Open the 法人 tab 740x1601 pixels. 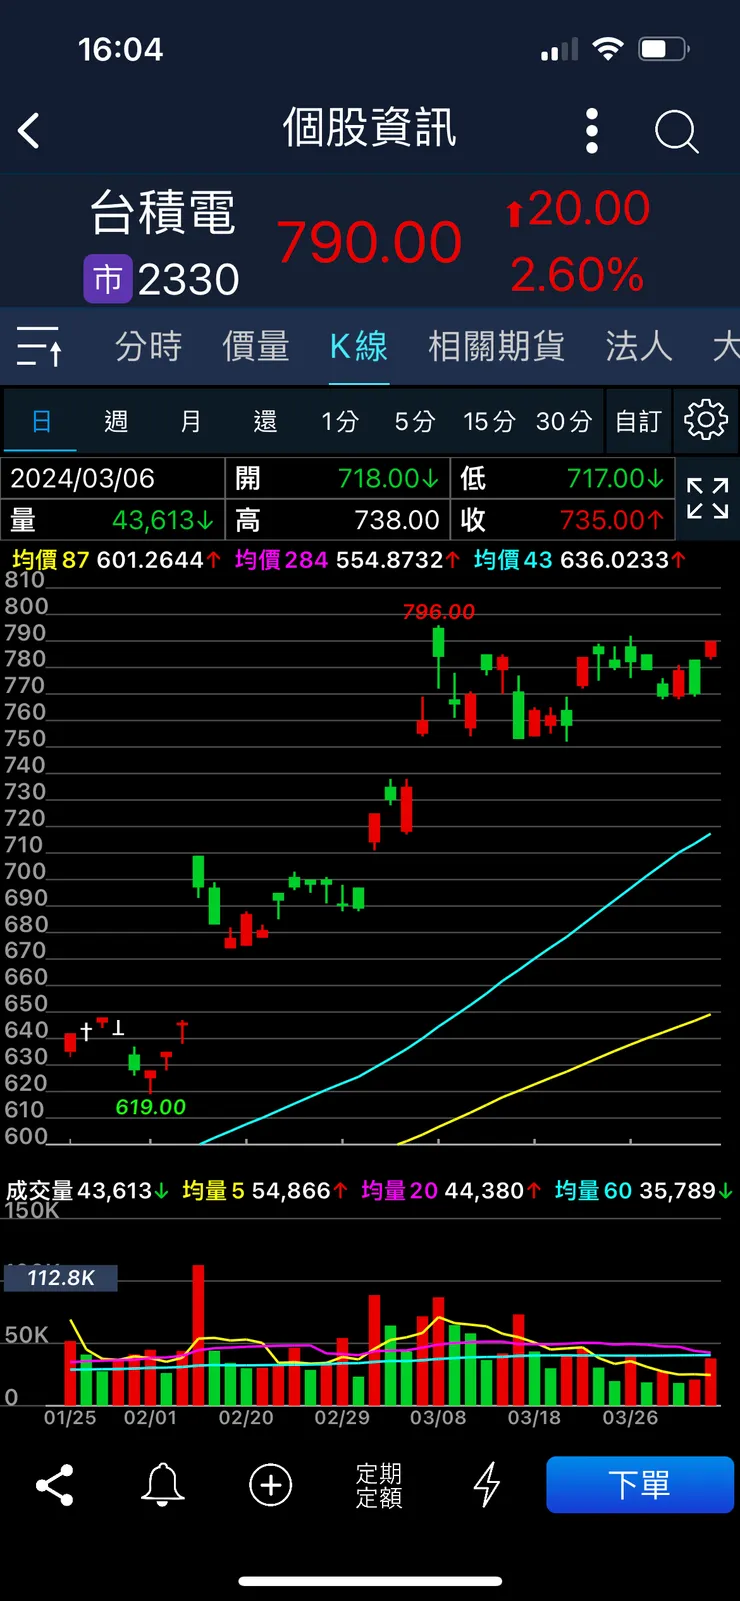(638, 346)
